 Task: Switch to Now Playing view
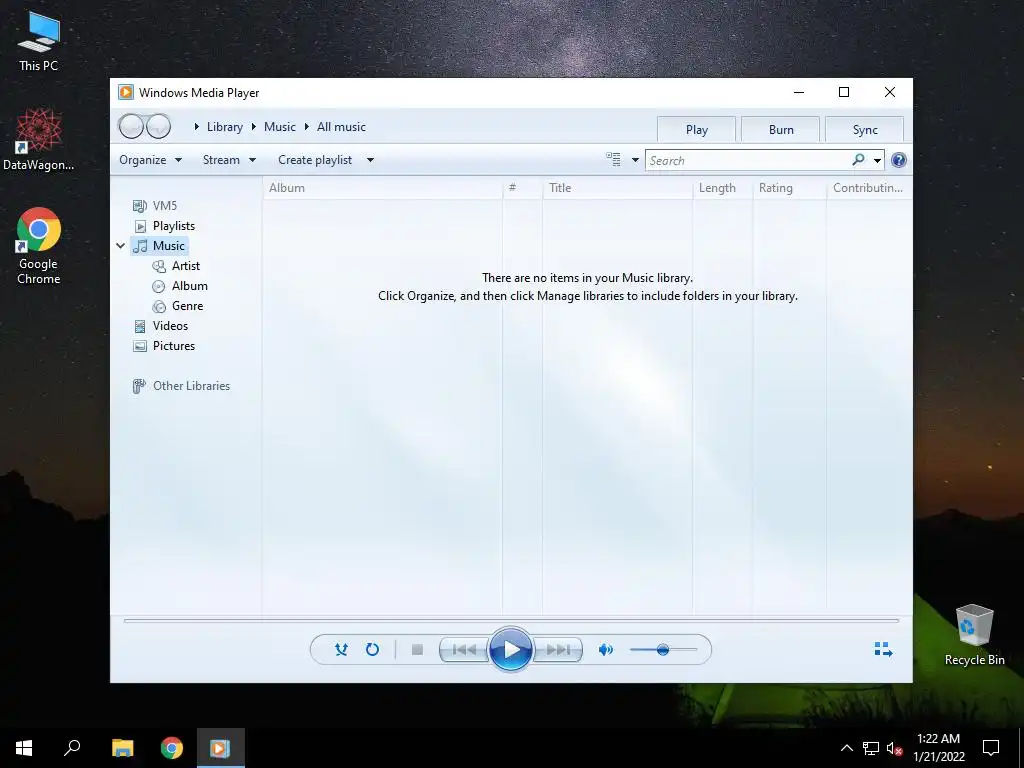(883, 649)
